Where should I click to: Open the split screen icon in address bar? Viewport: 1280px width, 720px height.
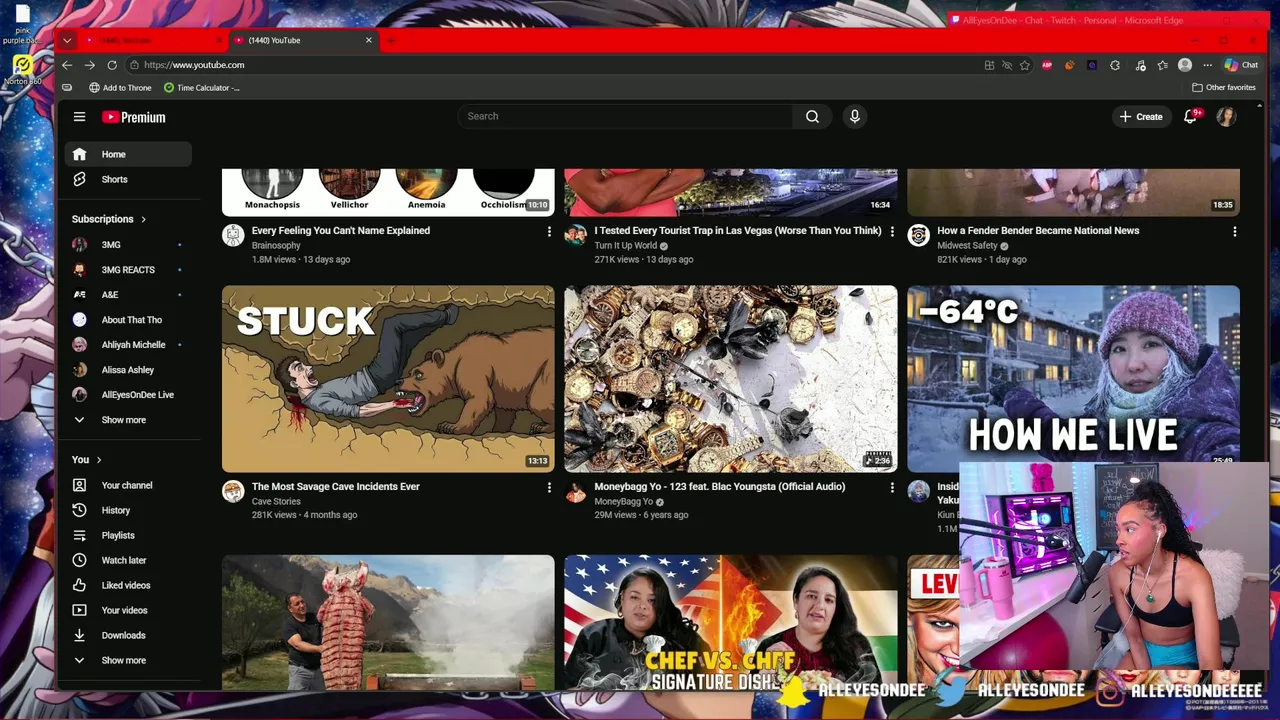point(989,65)
